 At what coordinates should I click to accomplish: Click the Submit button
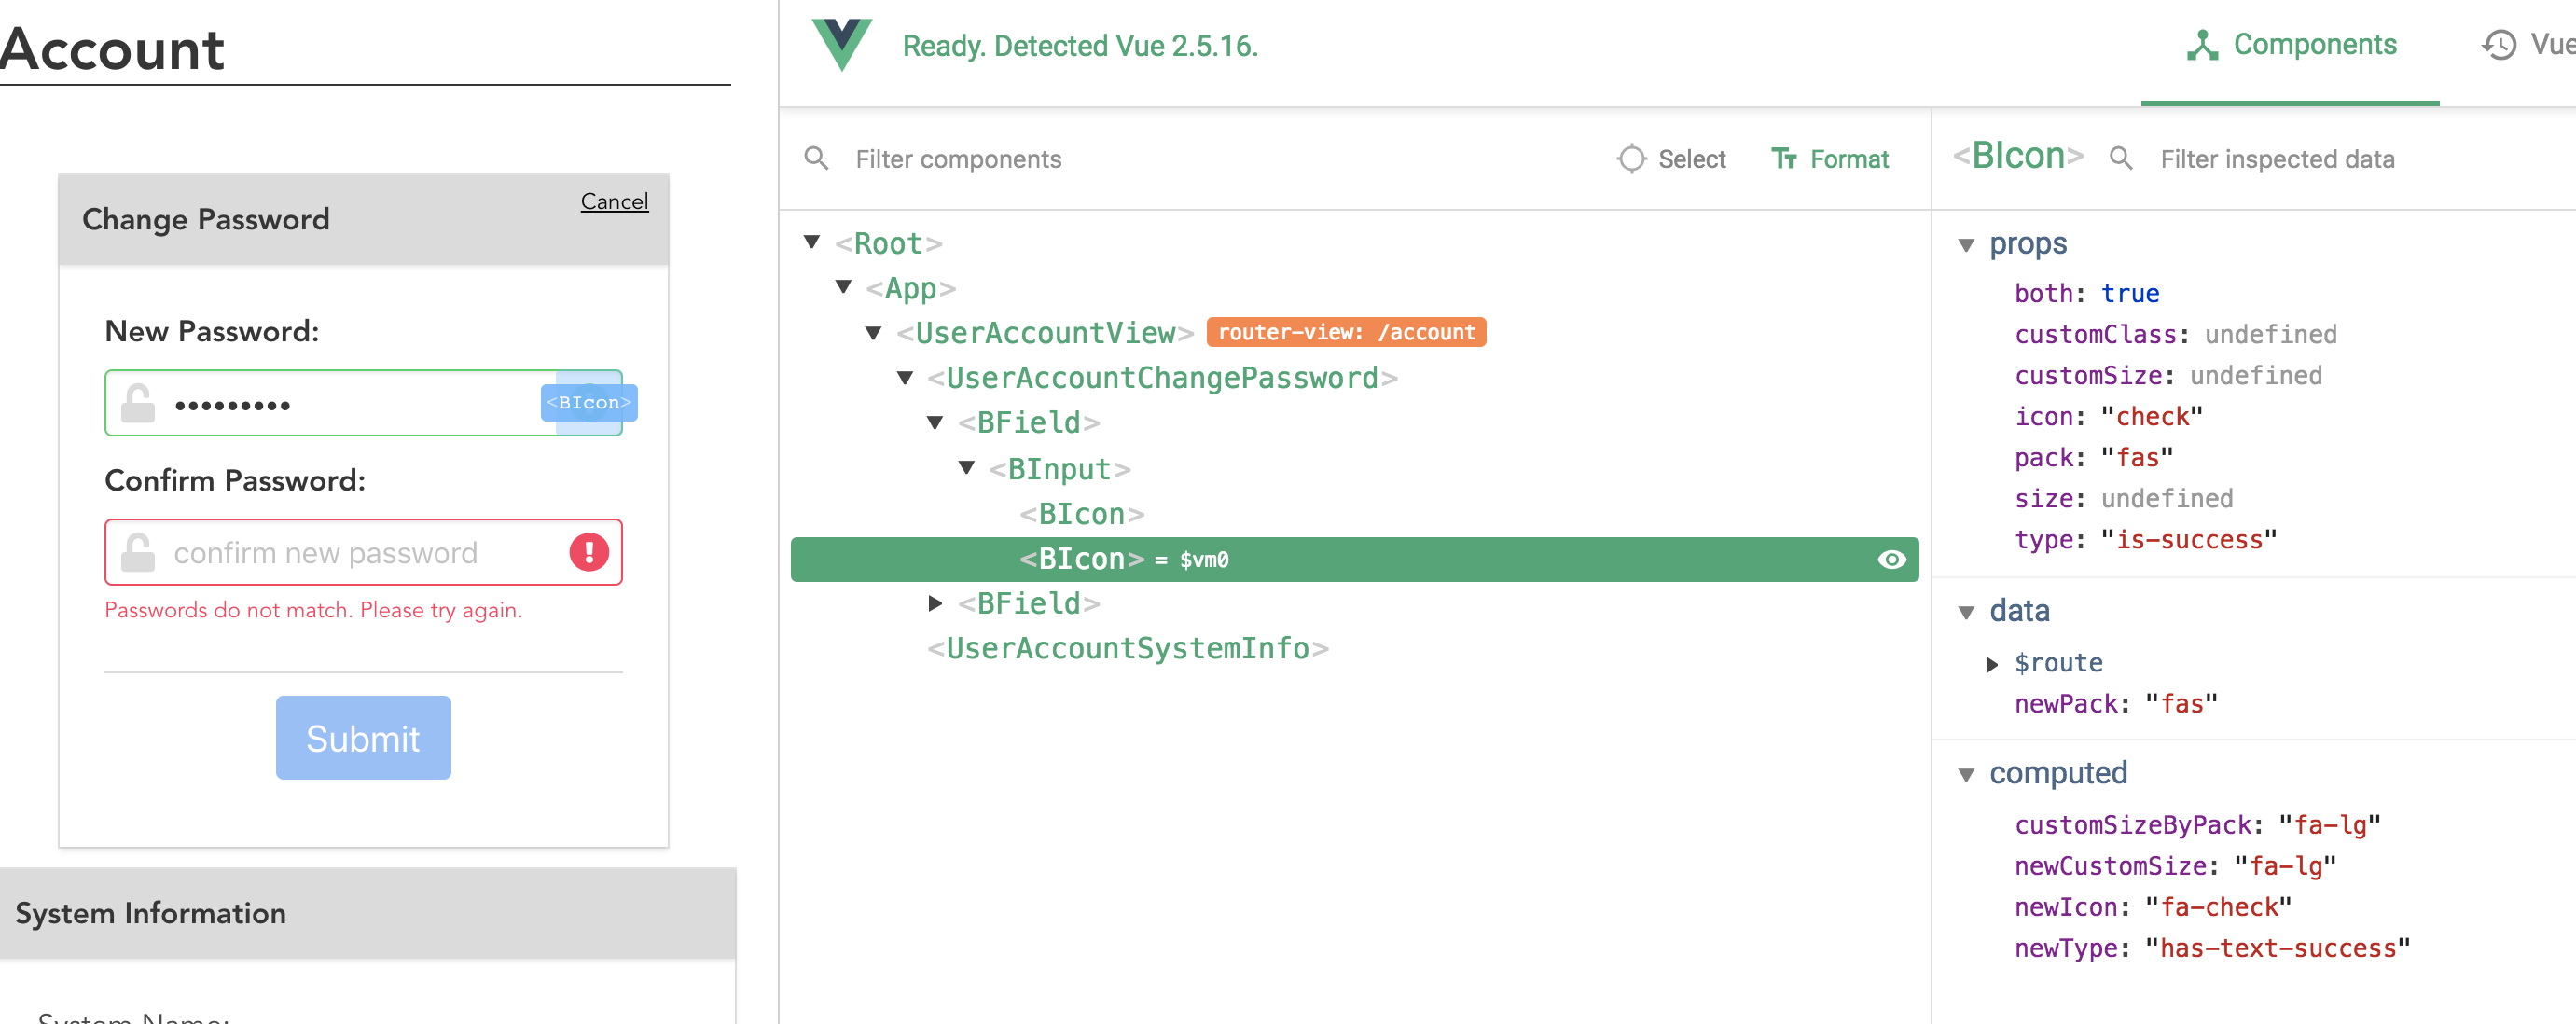(x=363, y=737)
